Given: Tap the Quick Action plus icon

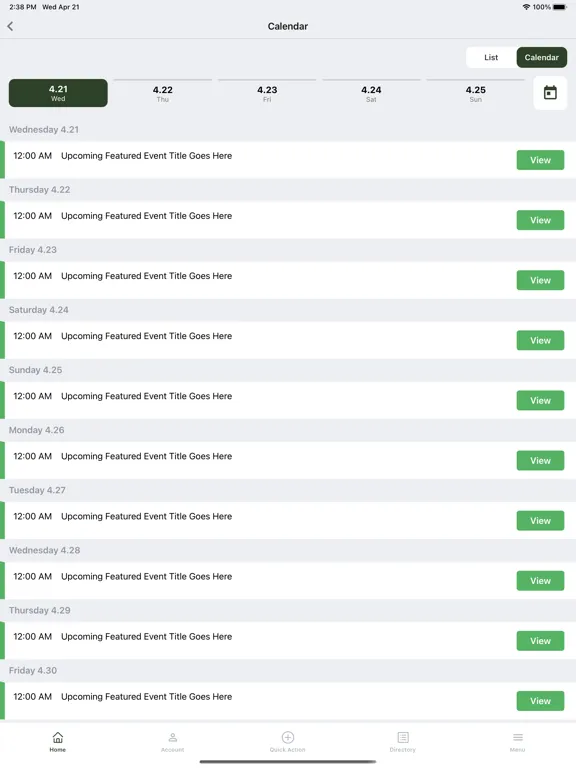Looking at the screenshot, I should pos(288,737).
